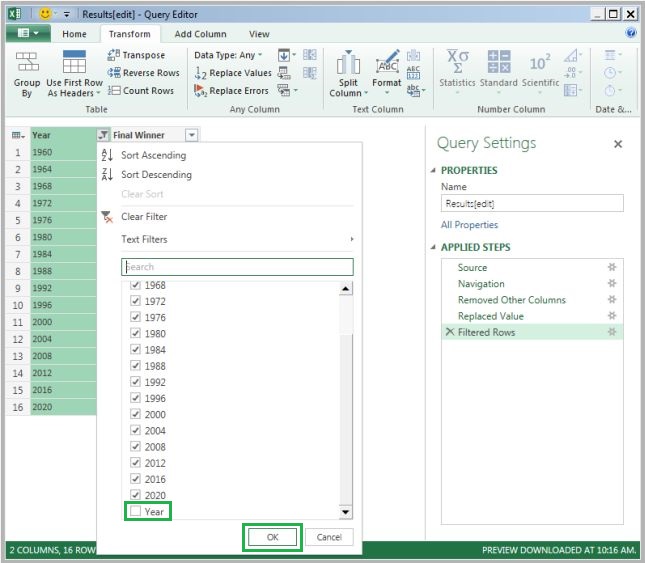
Task: Close the Query Settings pane
Action: tap(617, 144)
